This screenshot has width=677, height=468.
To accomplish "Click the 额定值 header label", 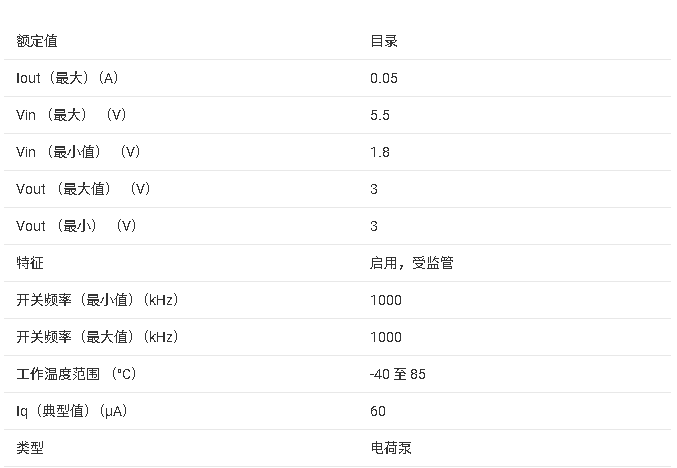I will coord(37,41).
